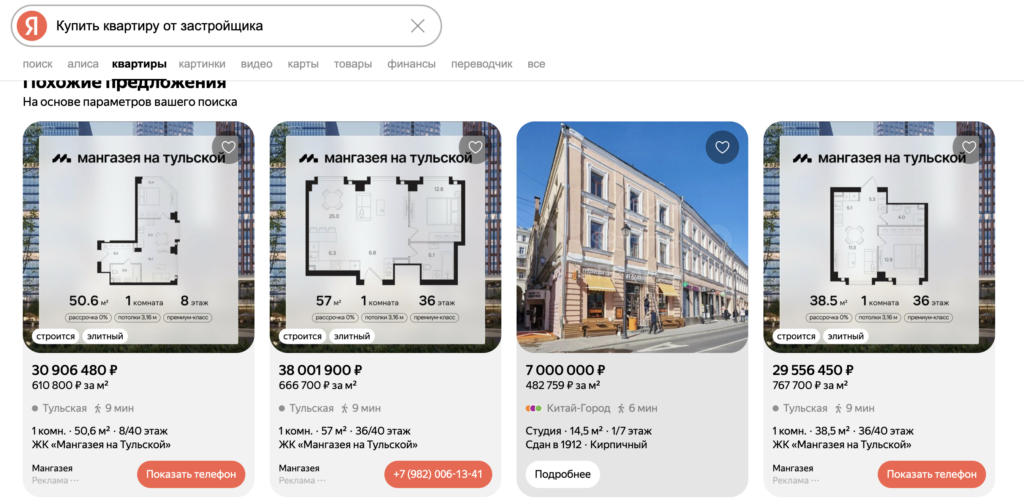Favorite the 57 m² Мангазея apartment

coord(475,148)
